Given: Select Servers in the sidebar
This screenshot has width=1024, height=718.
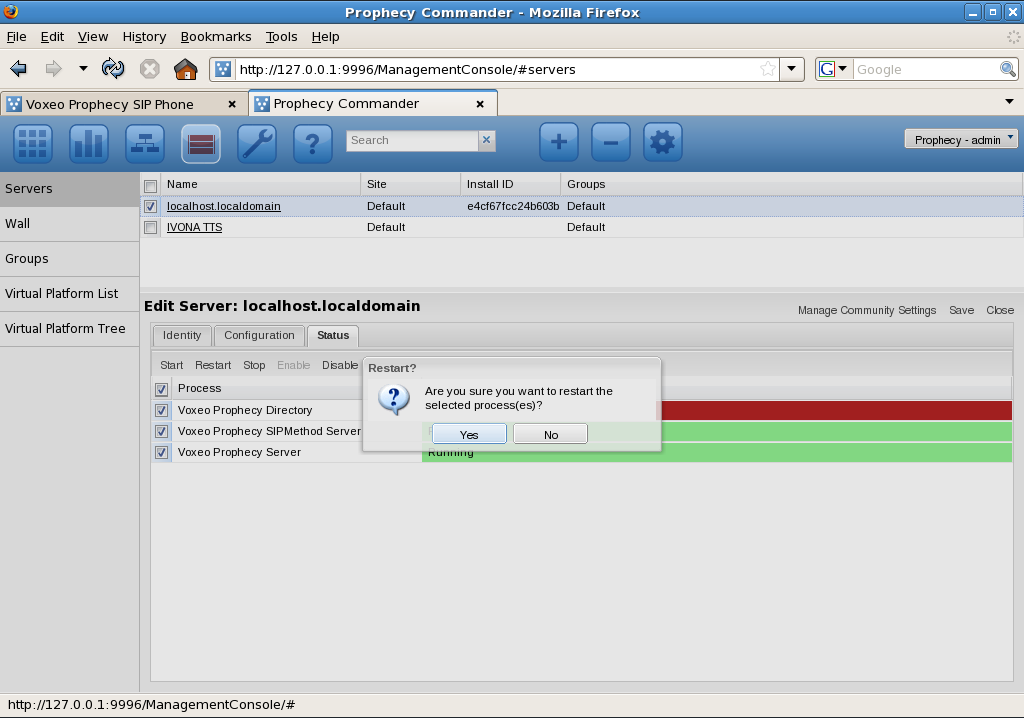Looking at the screenshot, I should click(69, 189).
